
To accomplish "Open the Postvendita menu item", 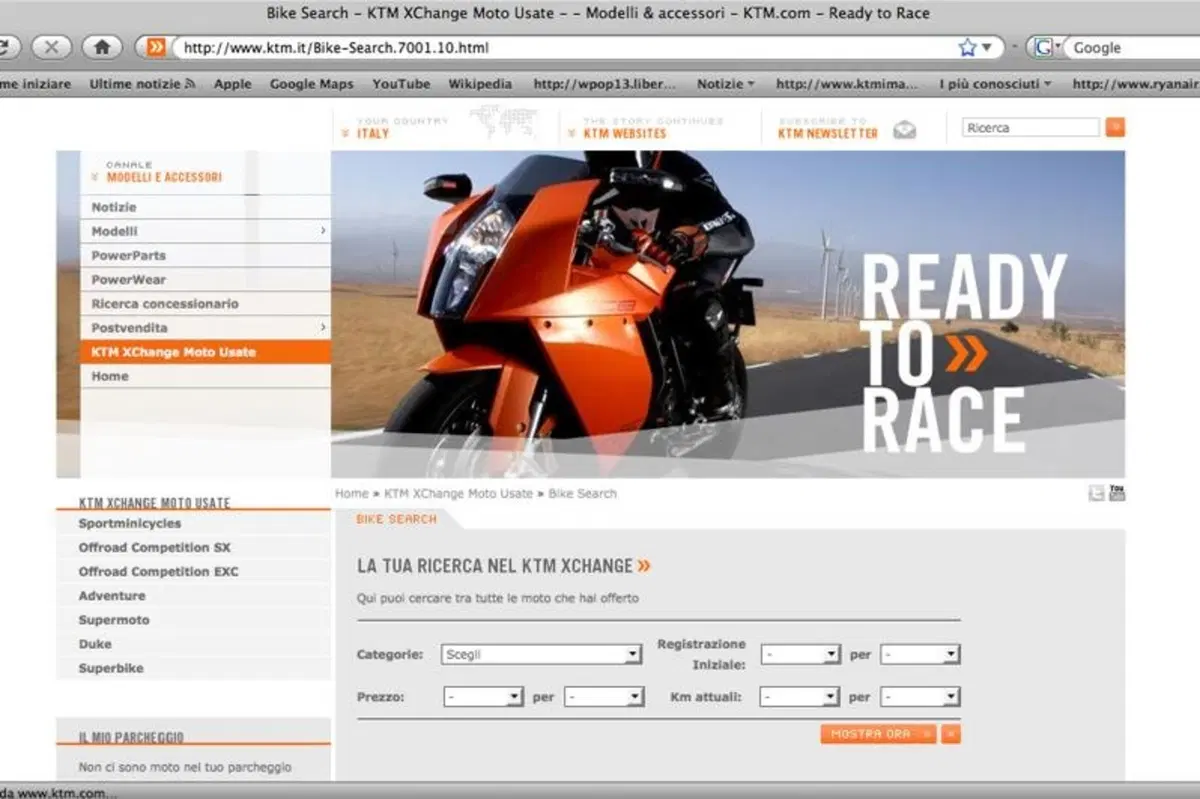I will [x=205, y=327].
